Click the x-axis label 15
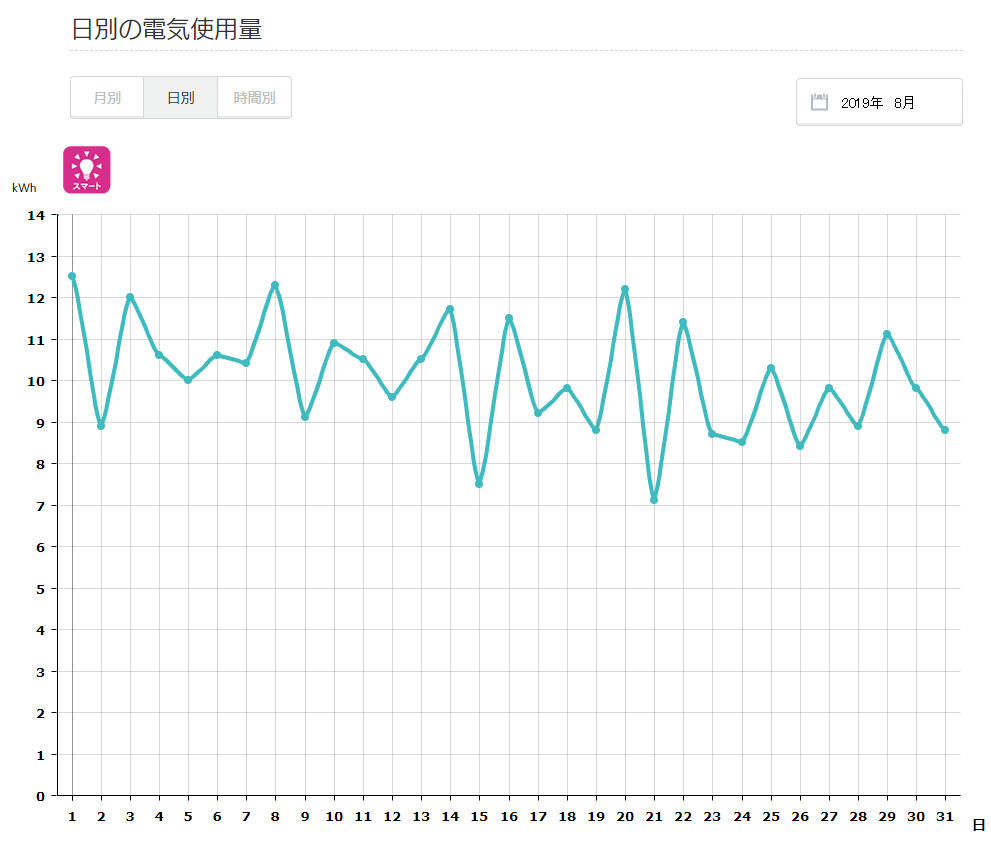The image size is (991, 841). coord(479,816)
